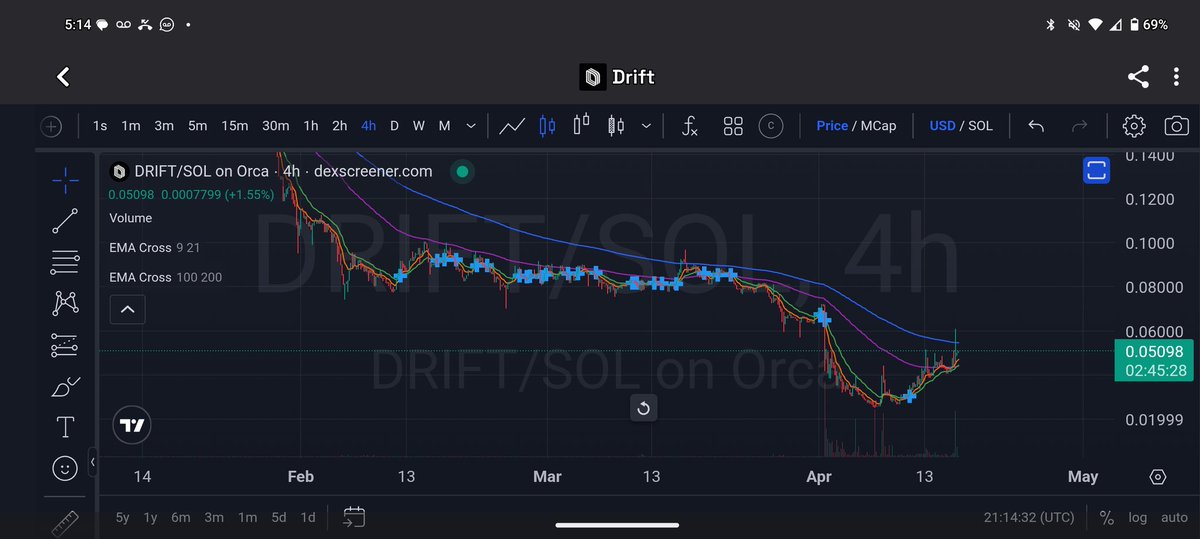This screenshot has height=539, width=1200.
Task: Click the circled C icon
Action: point(770,126)
